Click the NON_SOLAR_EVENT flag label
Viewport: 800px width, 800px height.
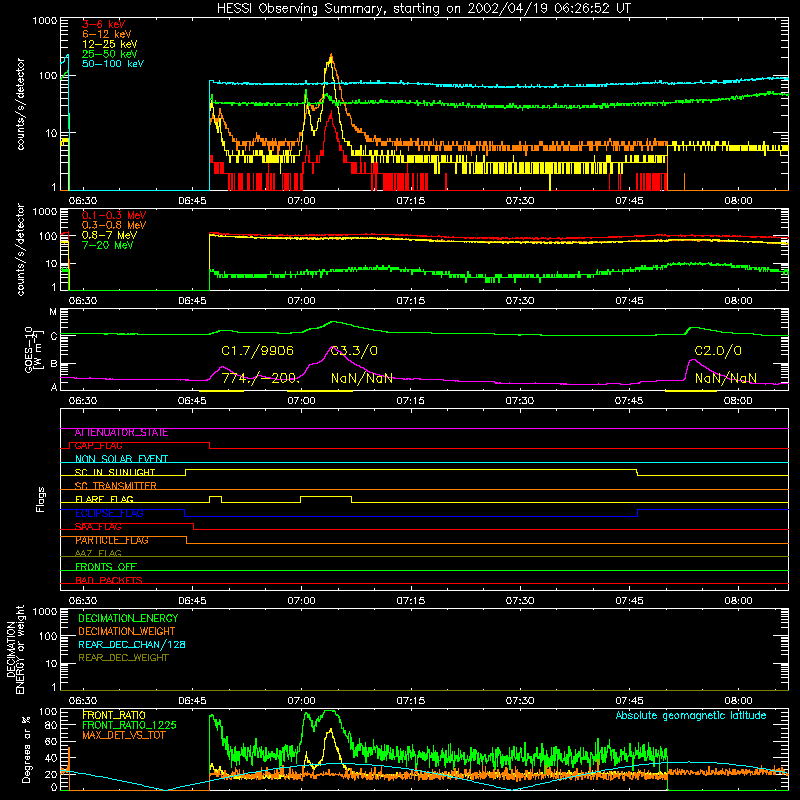[x=121, y=459]
